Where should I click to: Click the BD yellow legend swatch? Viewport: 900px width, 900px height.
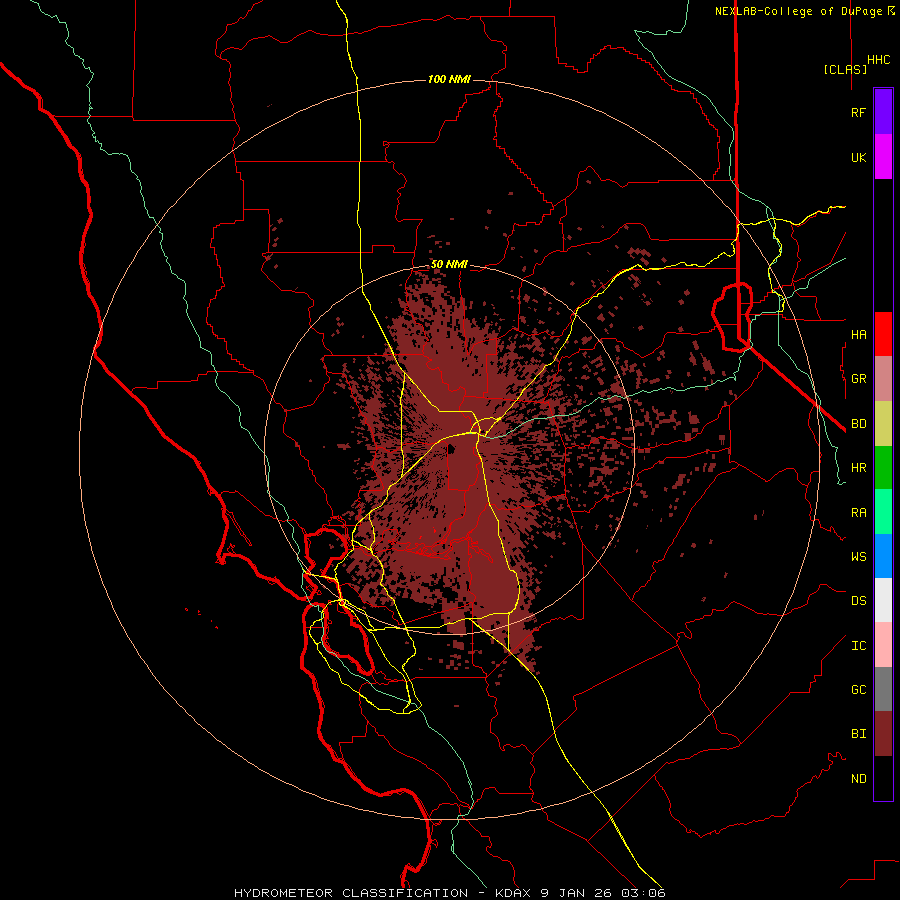[883, 424]
